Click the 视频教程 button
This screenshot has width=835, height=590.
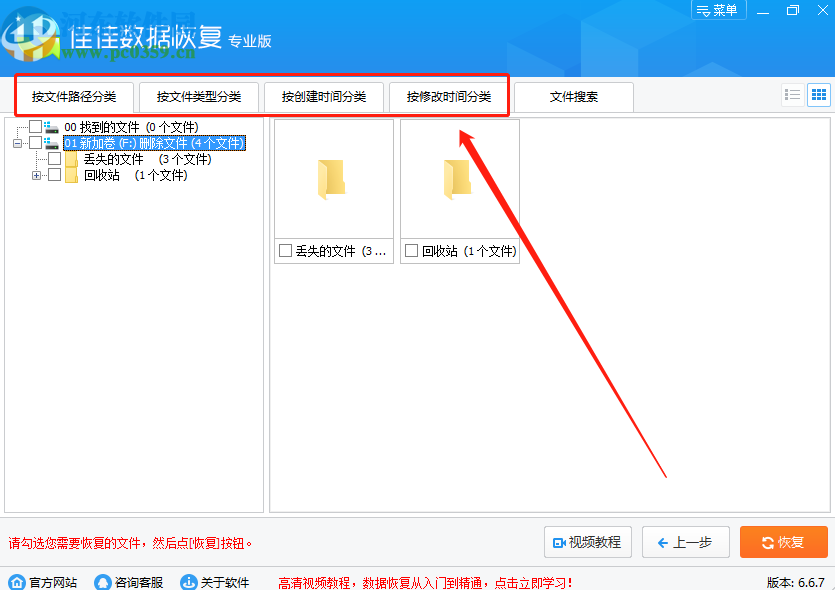coord(588,542)
